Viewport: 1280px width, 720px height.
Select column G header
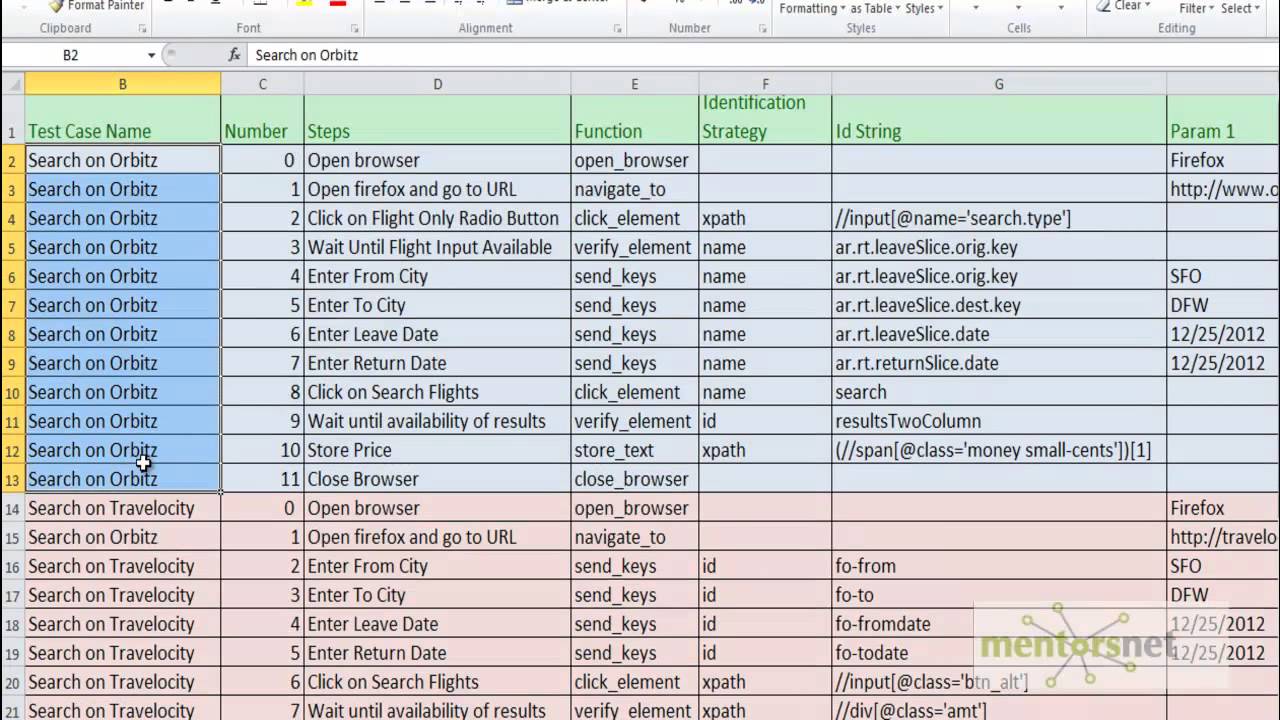pyautogui.click(x=999, y=84)
